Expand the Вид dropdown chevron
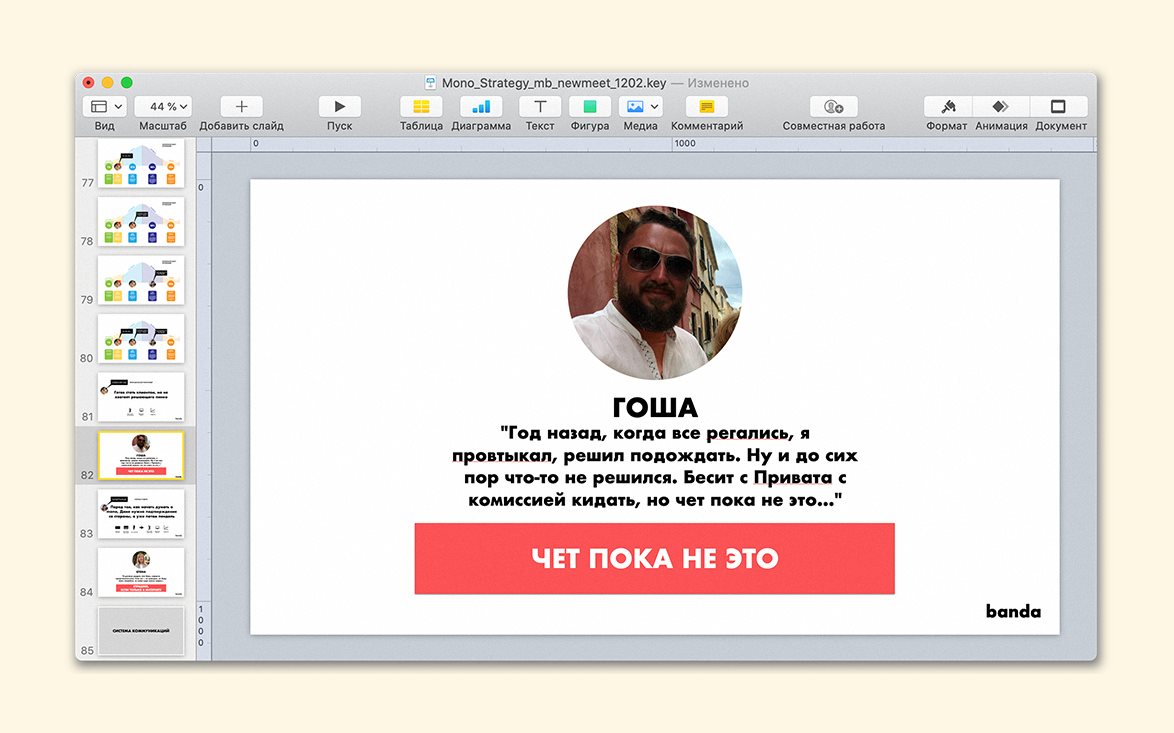Viewport: 1174px width, 733px height. 118,107
